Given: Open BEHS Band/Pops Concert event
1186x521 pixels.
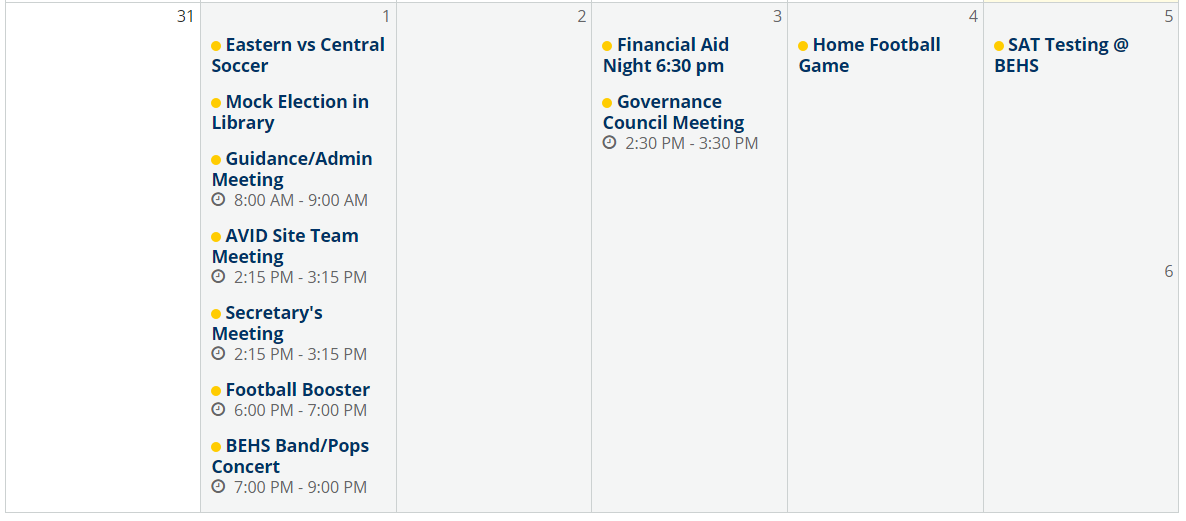Looking at the screenshot, I should coord(290,456).
